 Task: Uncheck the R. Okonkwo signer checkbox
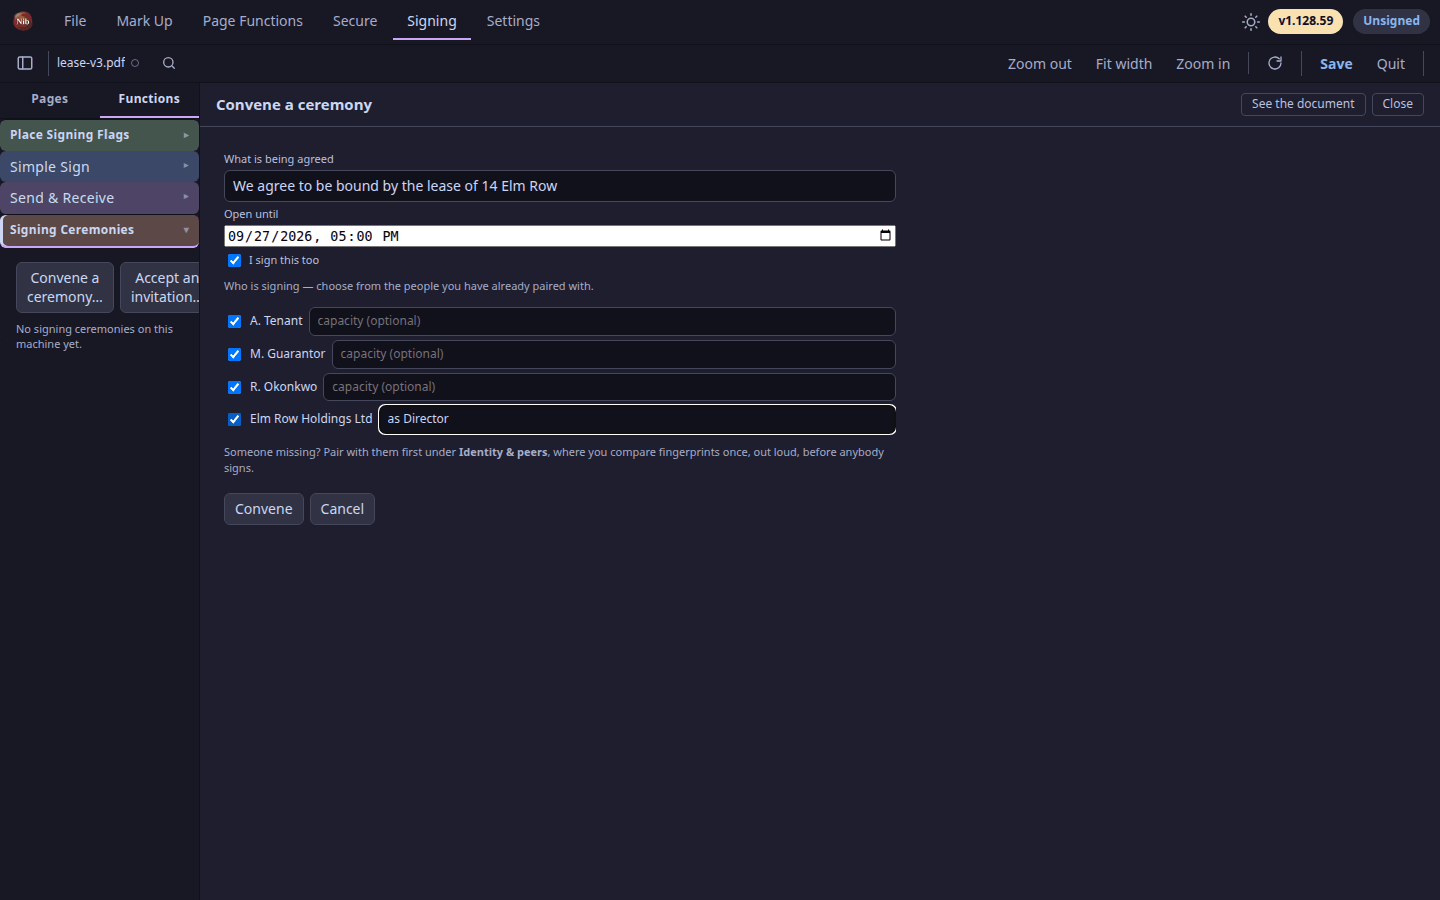pyautogui.click(x=234, y=388)
